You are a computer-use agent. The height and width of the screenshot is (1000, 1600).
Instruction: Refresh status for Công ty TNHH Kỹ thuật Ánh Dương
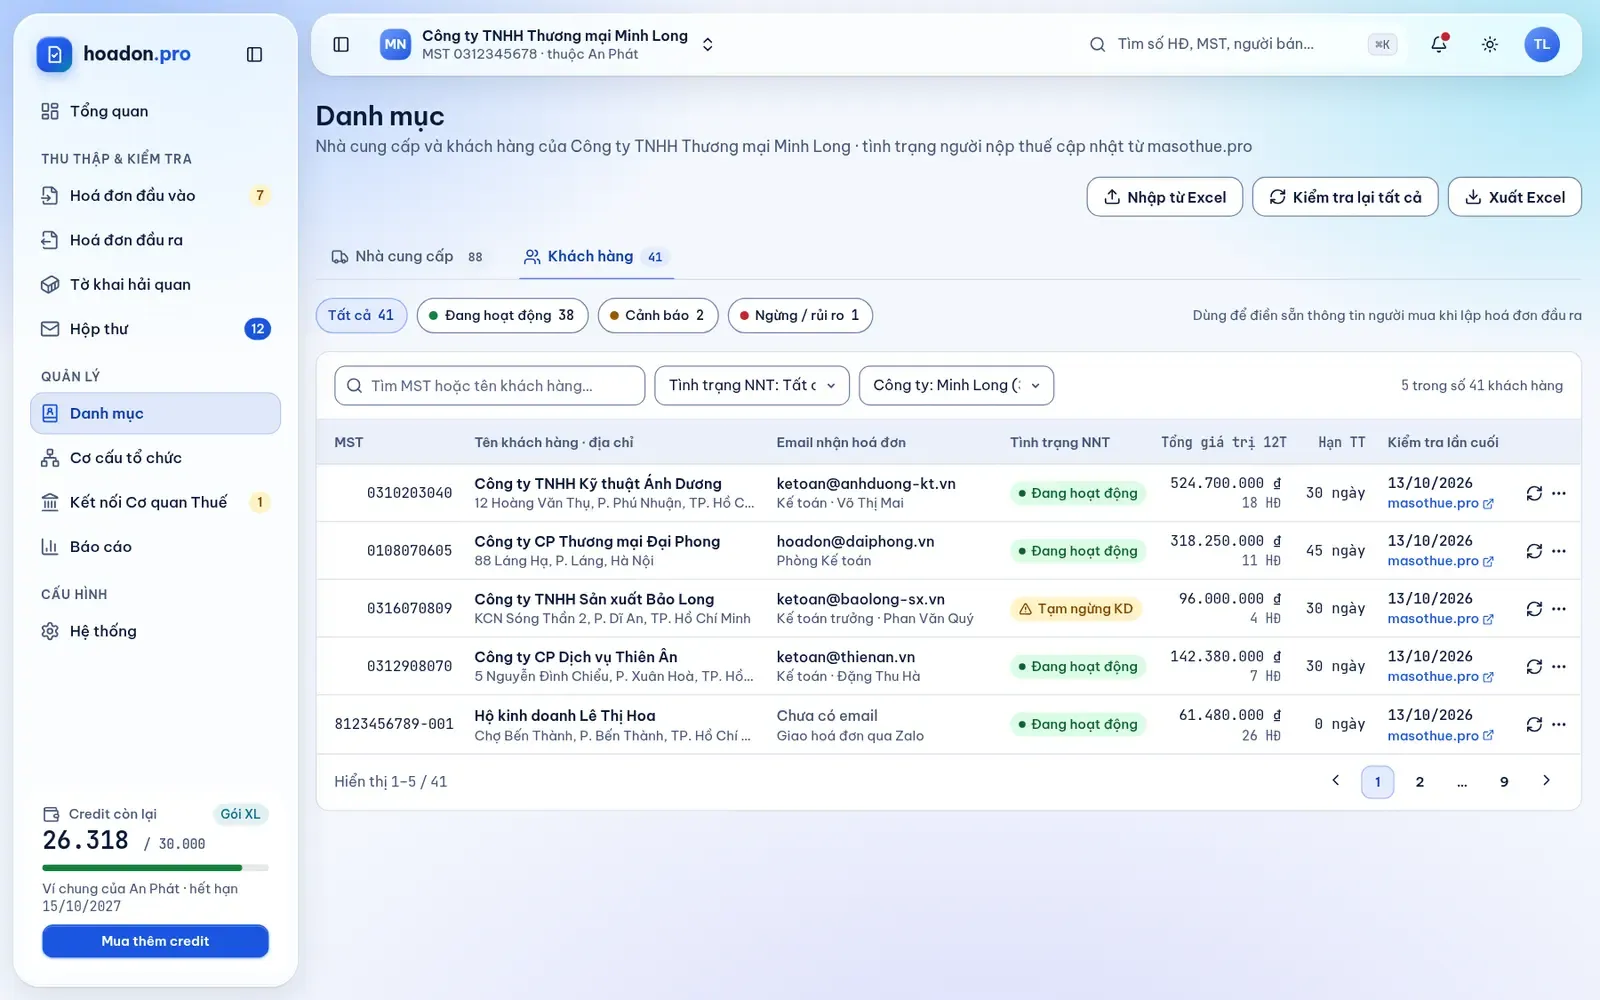1534,493
